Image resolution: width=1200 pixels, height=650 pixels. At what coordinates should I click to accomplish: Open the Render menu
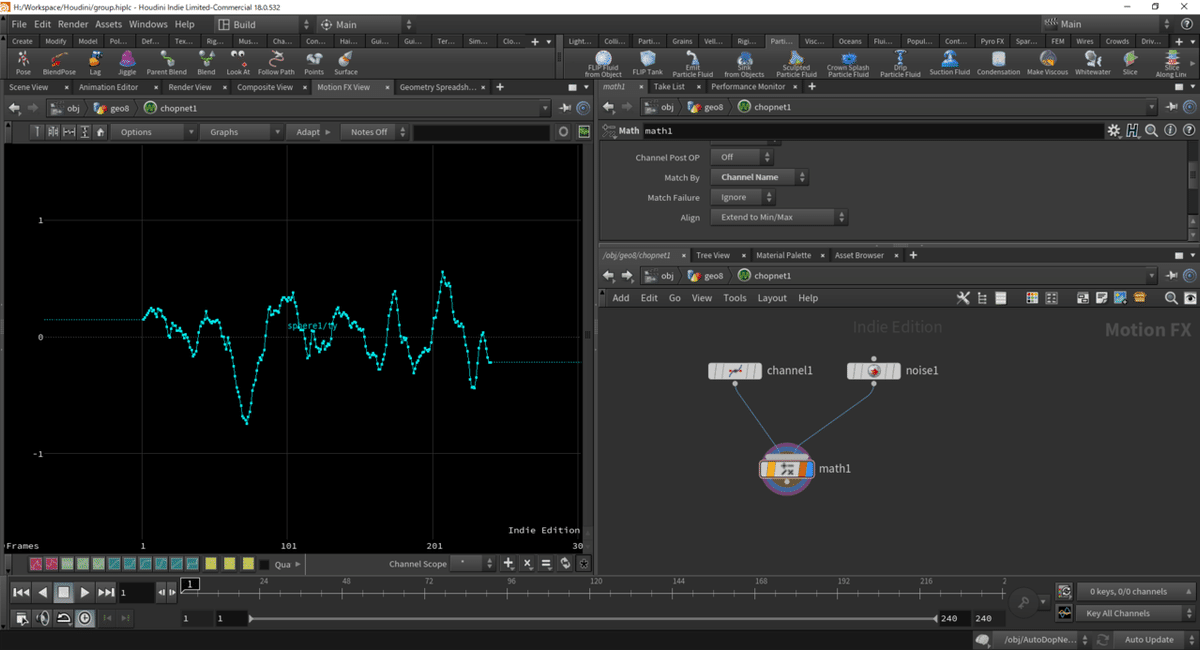point(73,24)
